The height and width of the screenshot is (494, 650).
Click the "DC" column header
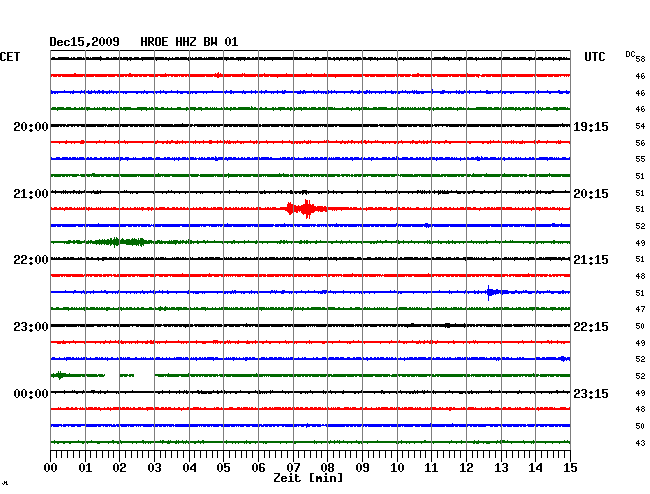tap(630, 54)
